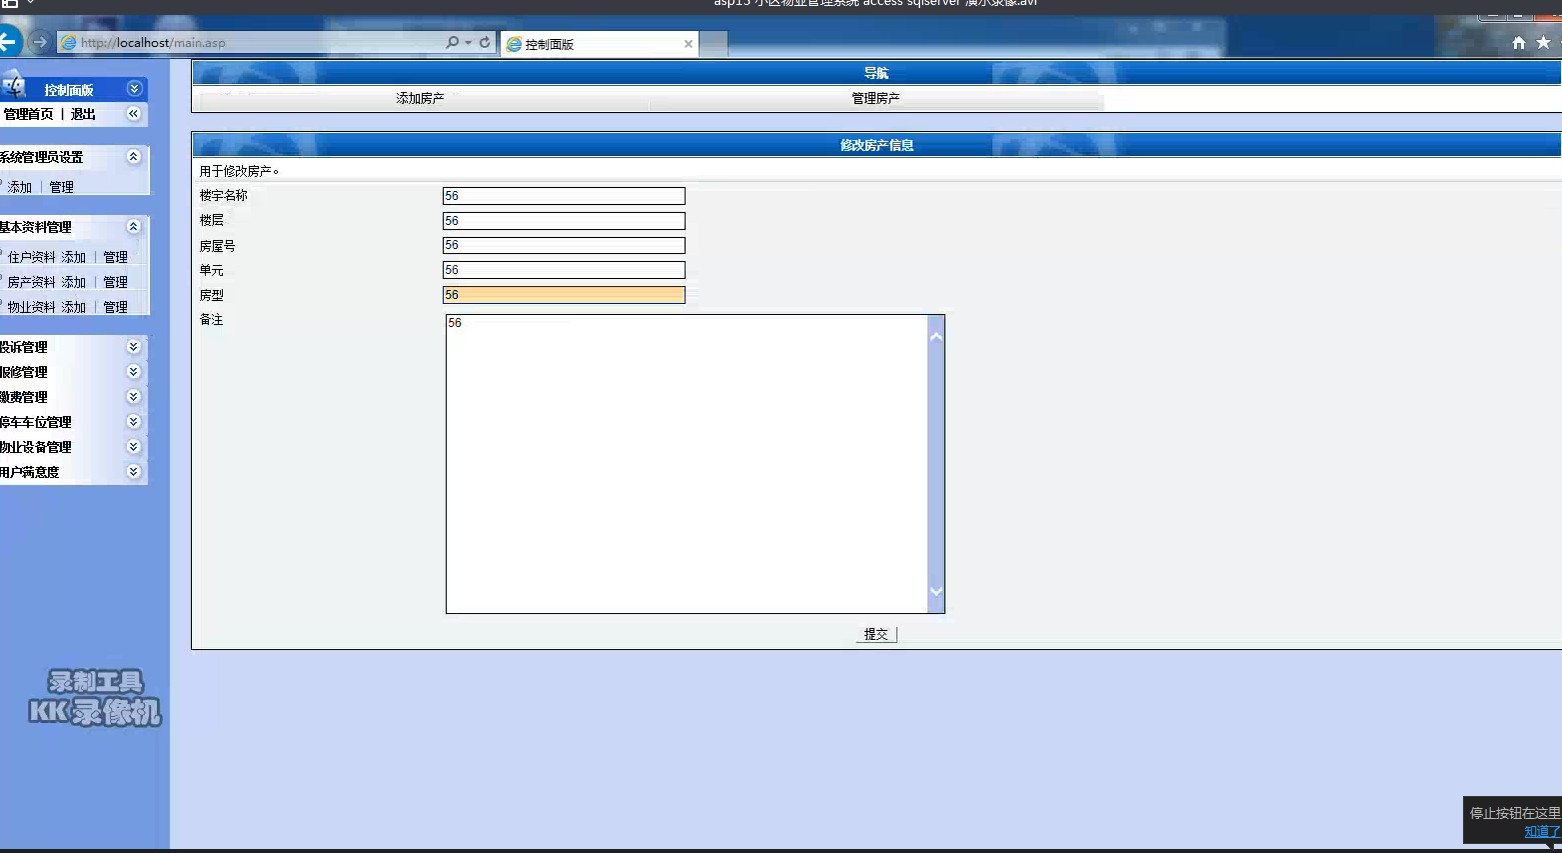The image size is (1562, 853).
Task: Click 添加 under 系统管理员设置
Action: coord(19,187)
